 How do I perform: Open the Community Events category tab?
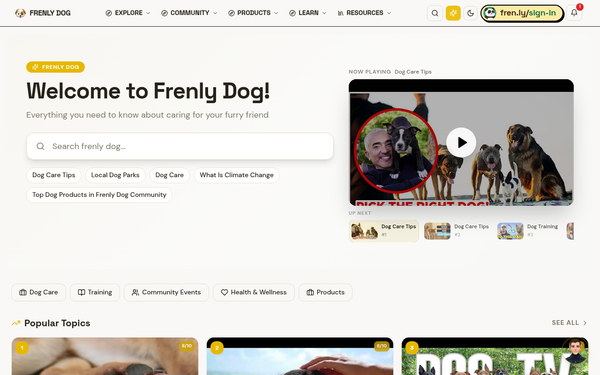(166, 292)
